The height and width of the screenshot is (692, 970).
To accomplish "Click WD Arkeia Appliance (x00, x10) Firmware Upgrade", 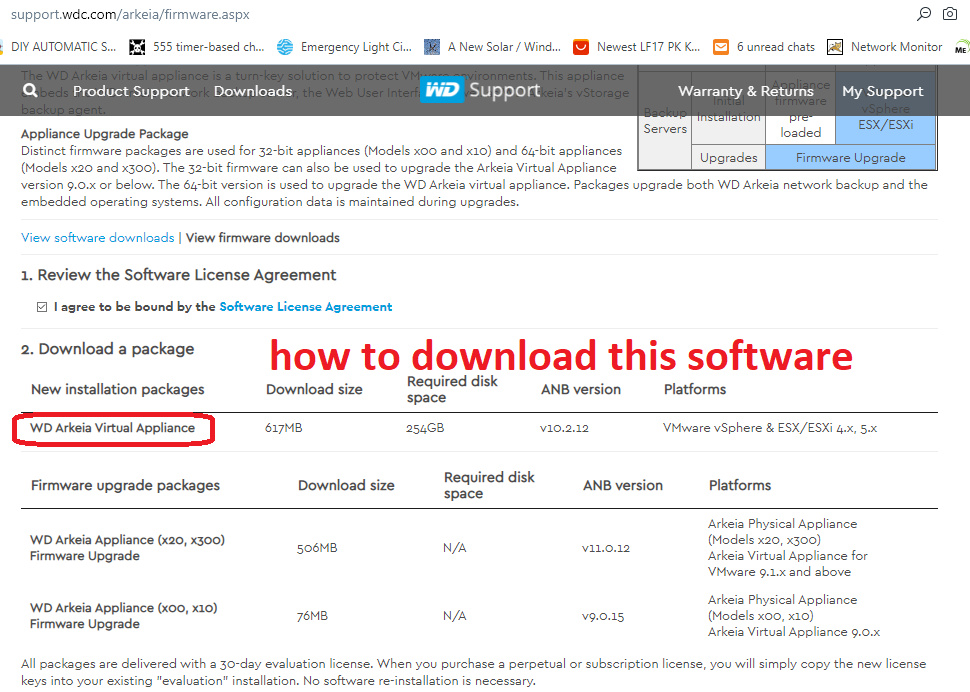I will click(124, 616).
